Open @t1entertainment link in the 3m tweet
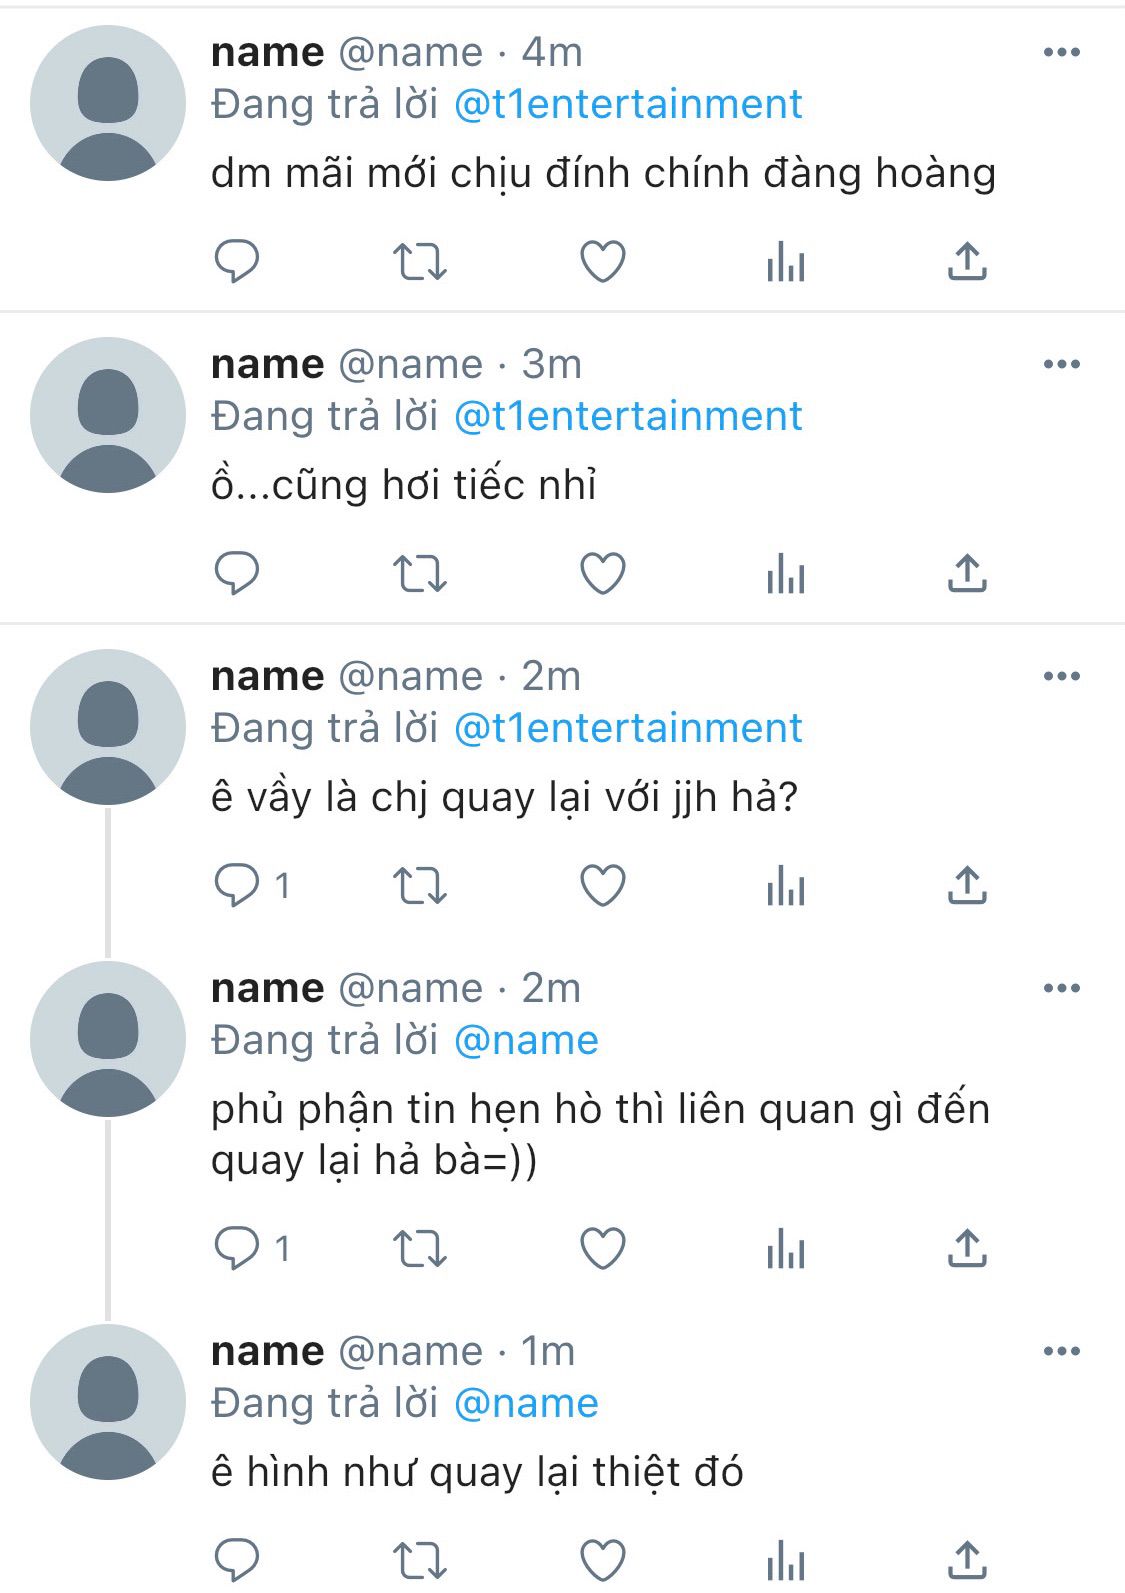Image resolution: width=1125 pixels, height=1593 pixels. point(628,416)
